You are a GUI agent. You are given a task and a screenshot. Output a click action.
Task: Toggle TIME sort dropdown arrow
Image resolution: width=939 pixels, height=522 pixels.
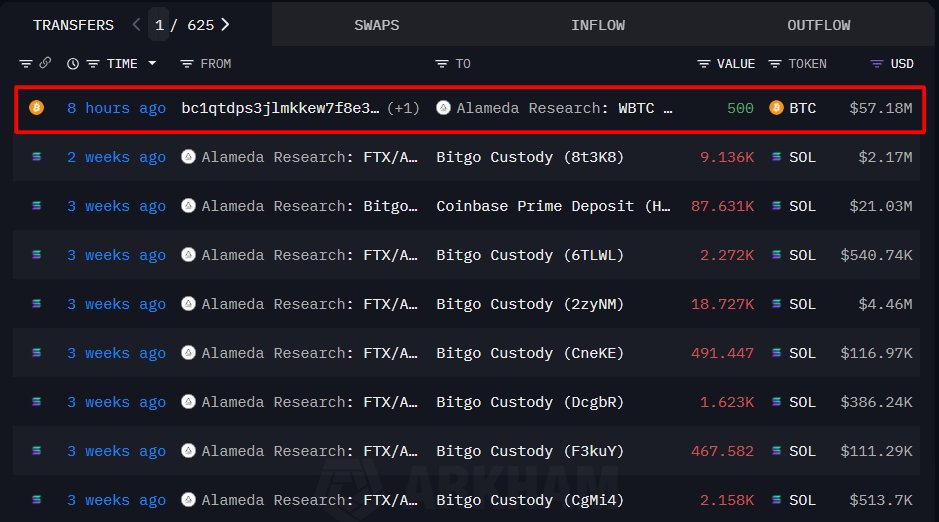click(152, 63)
